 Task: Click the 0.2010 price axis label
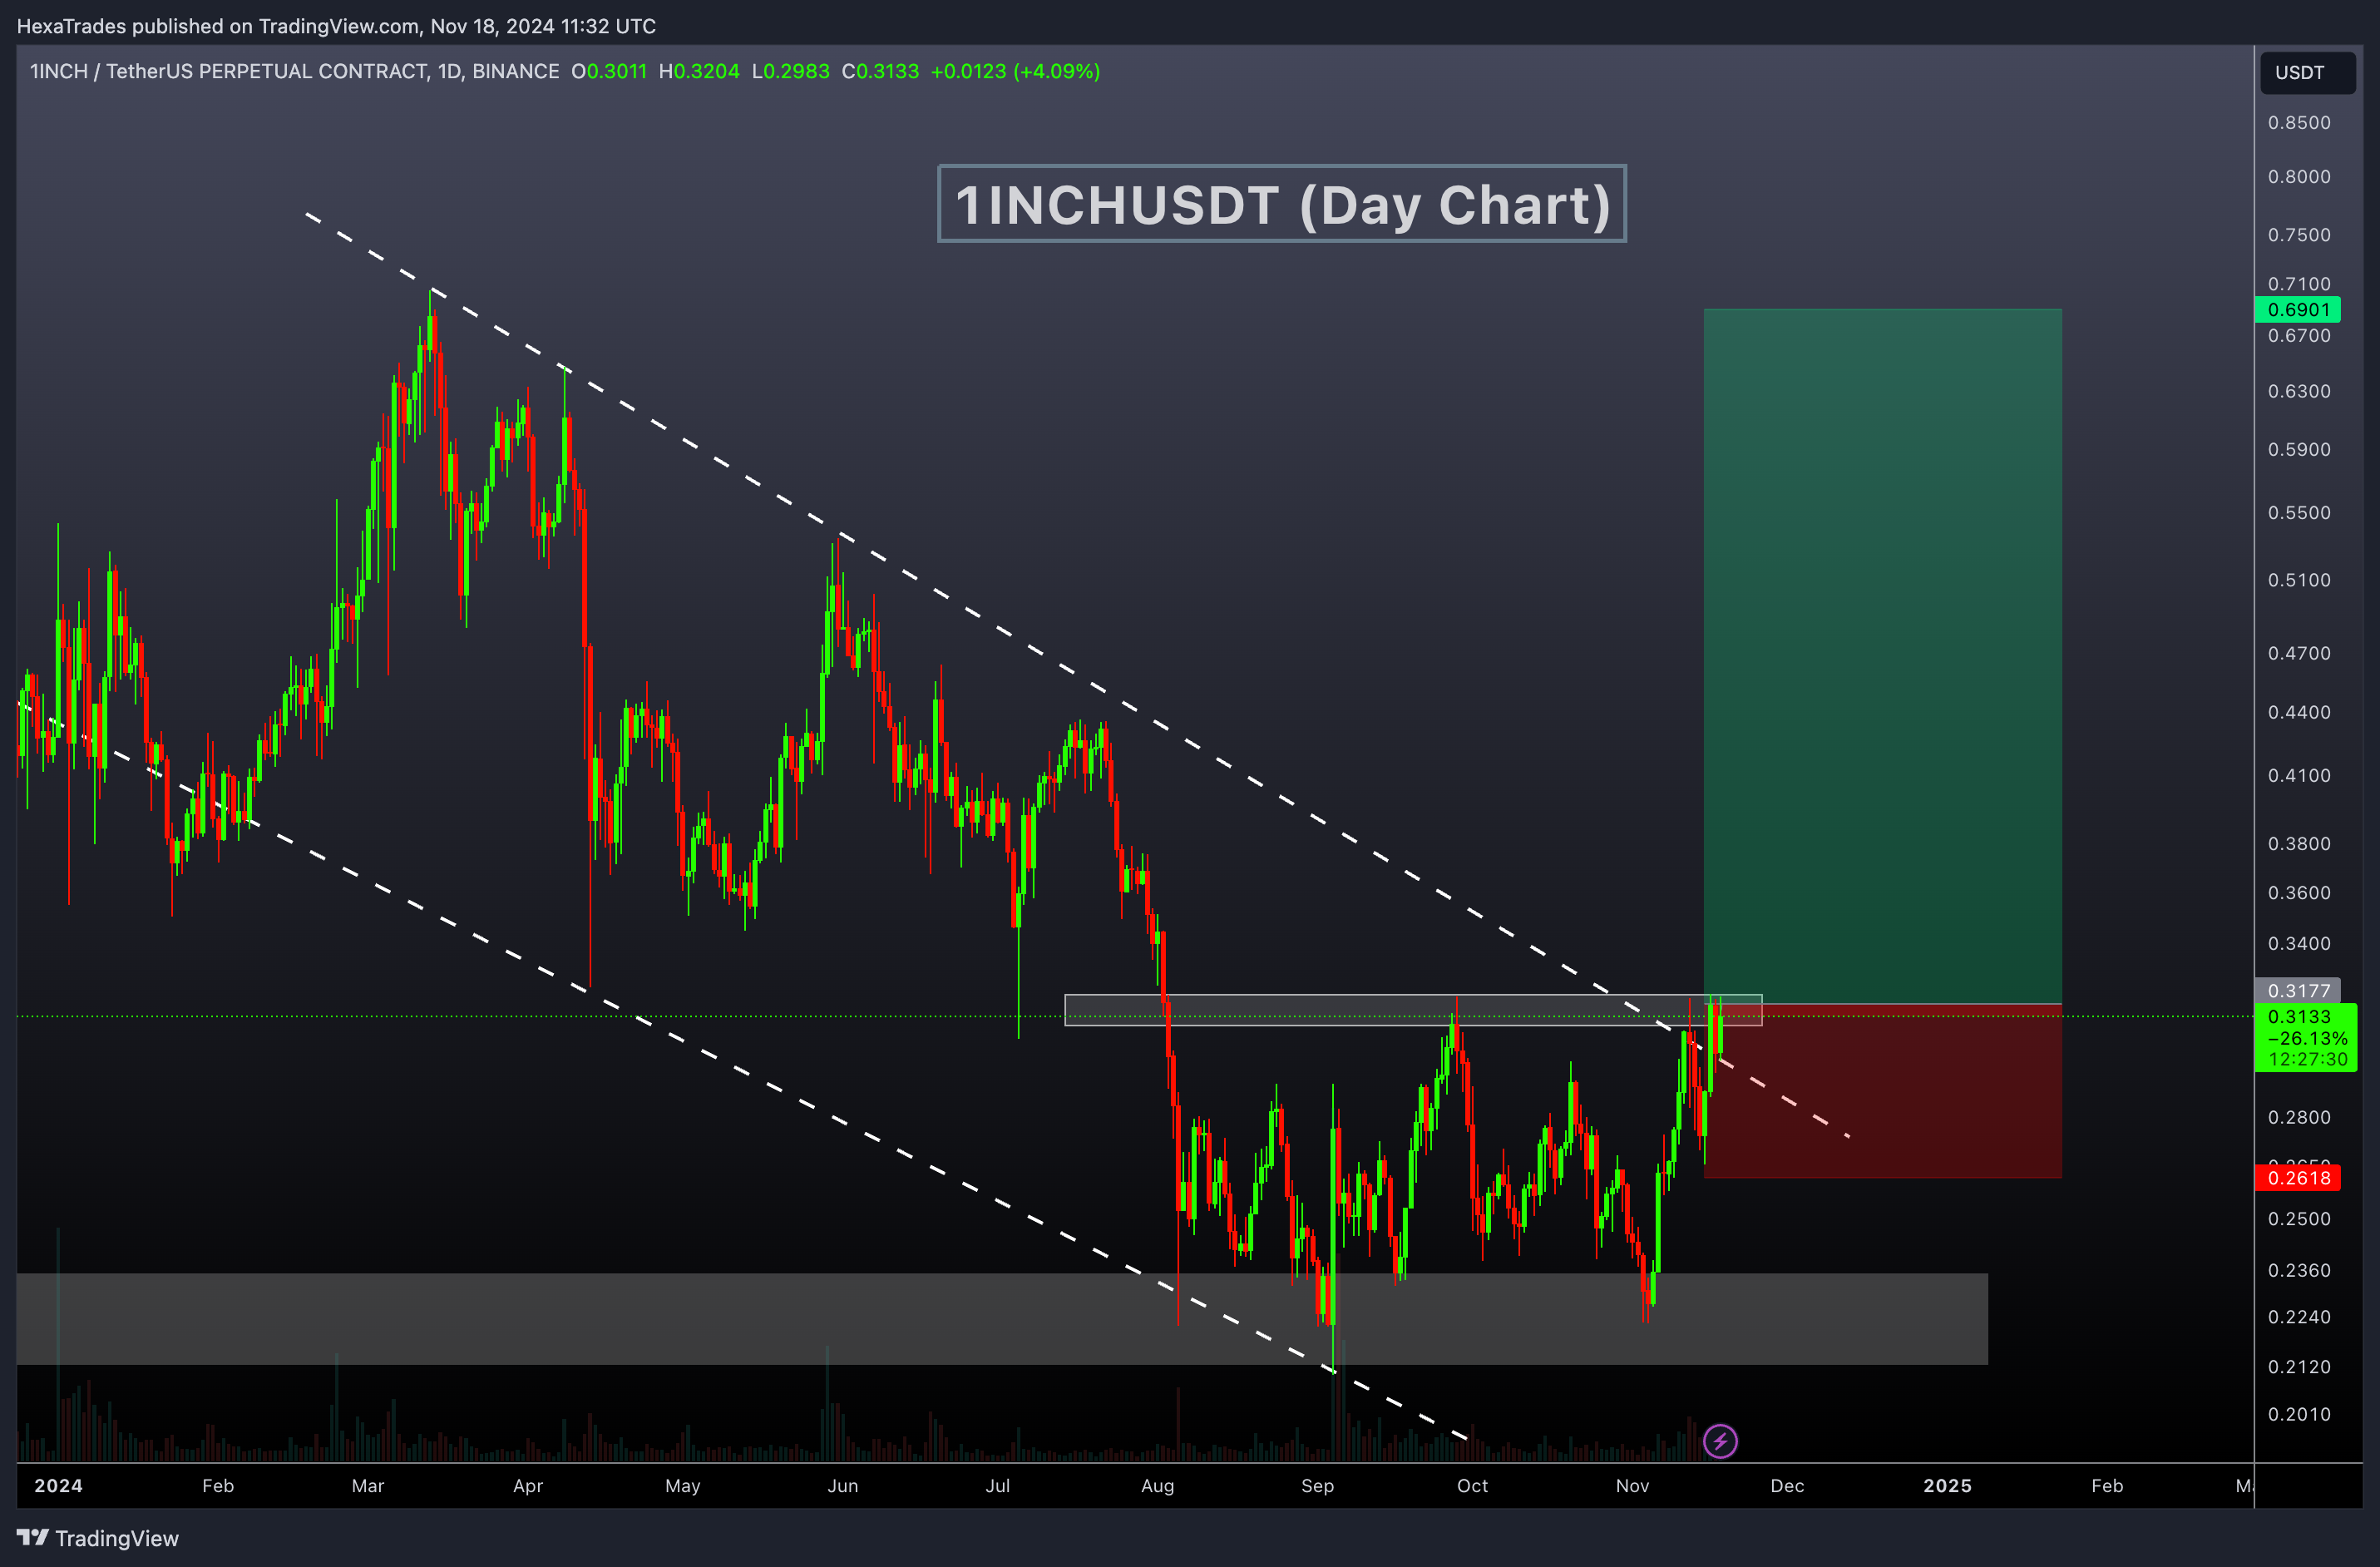(x=2298, y=1414)
